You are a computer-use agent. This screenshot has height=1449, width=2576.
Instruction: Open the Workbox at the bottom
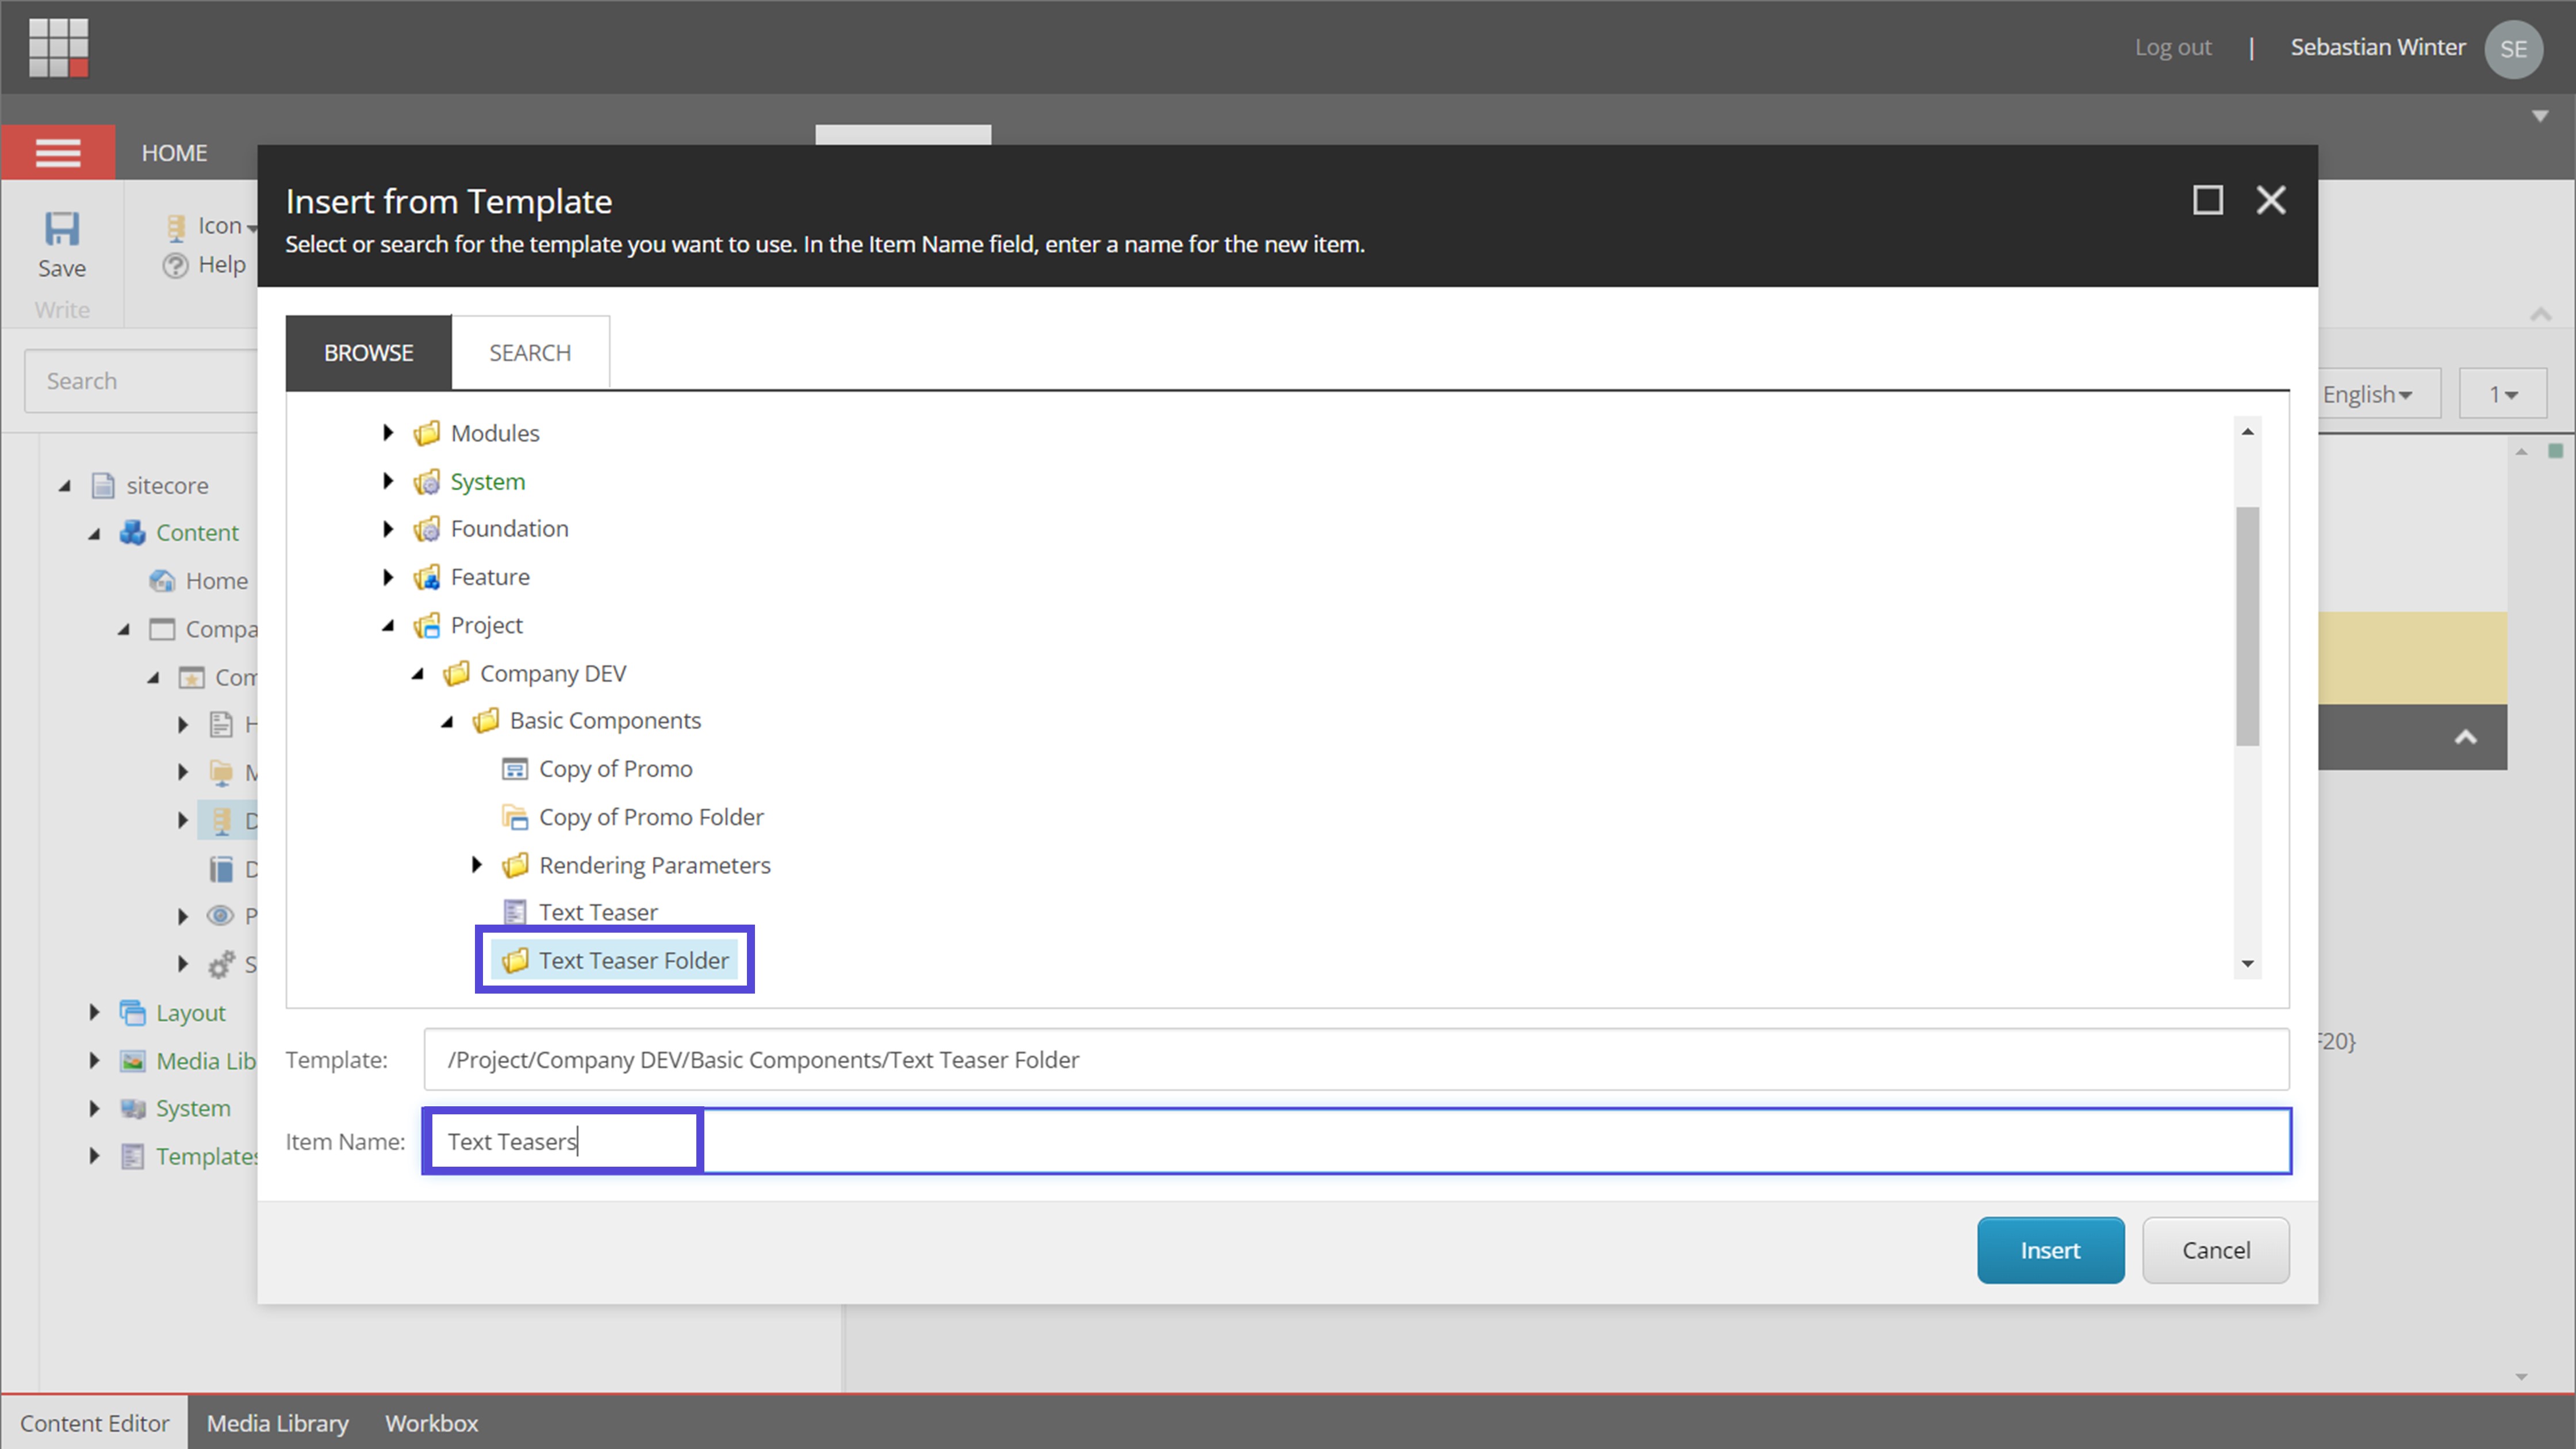(x=431, y=1422)
